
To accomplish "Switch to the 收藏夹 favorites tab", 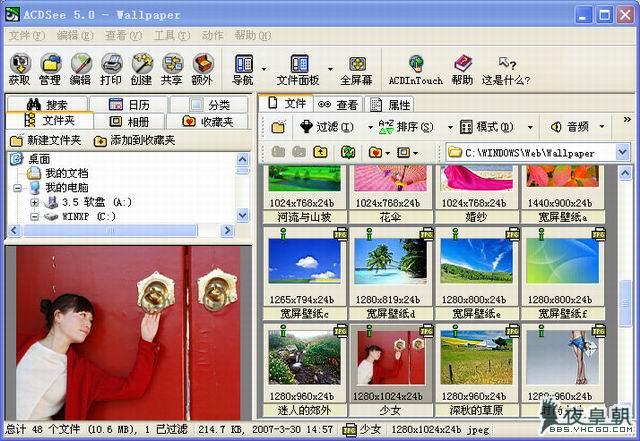I will (207, 121).
